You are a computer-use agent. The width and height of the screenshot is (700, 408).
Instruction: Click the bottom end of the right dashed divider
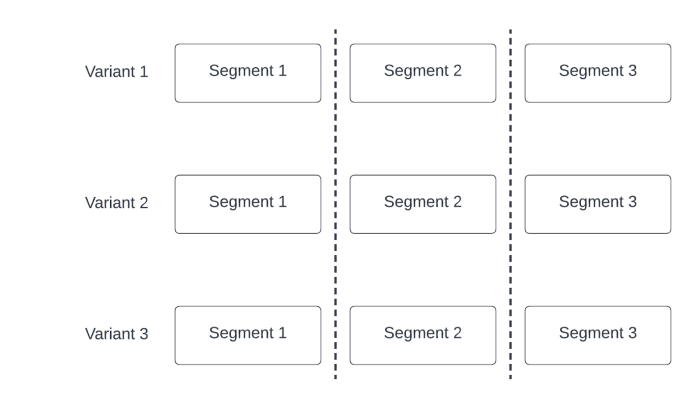point(510,376)
